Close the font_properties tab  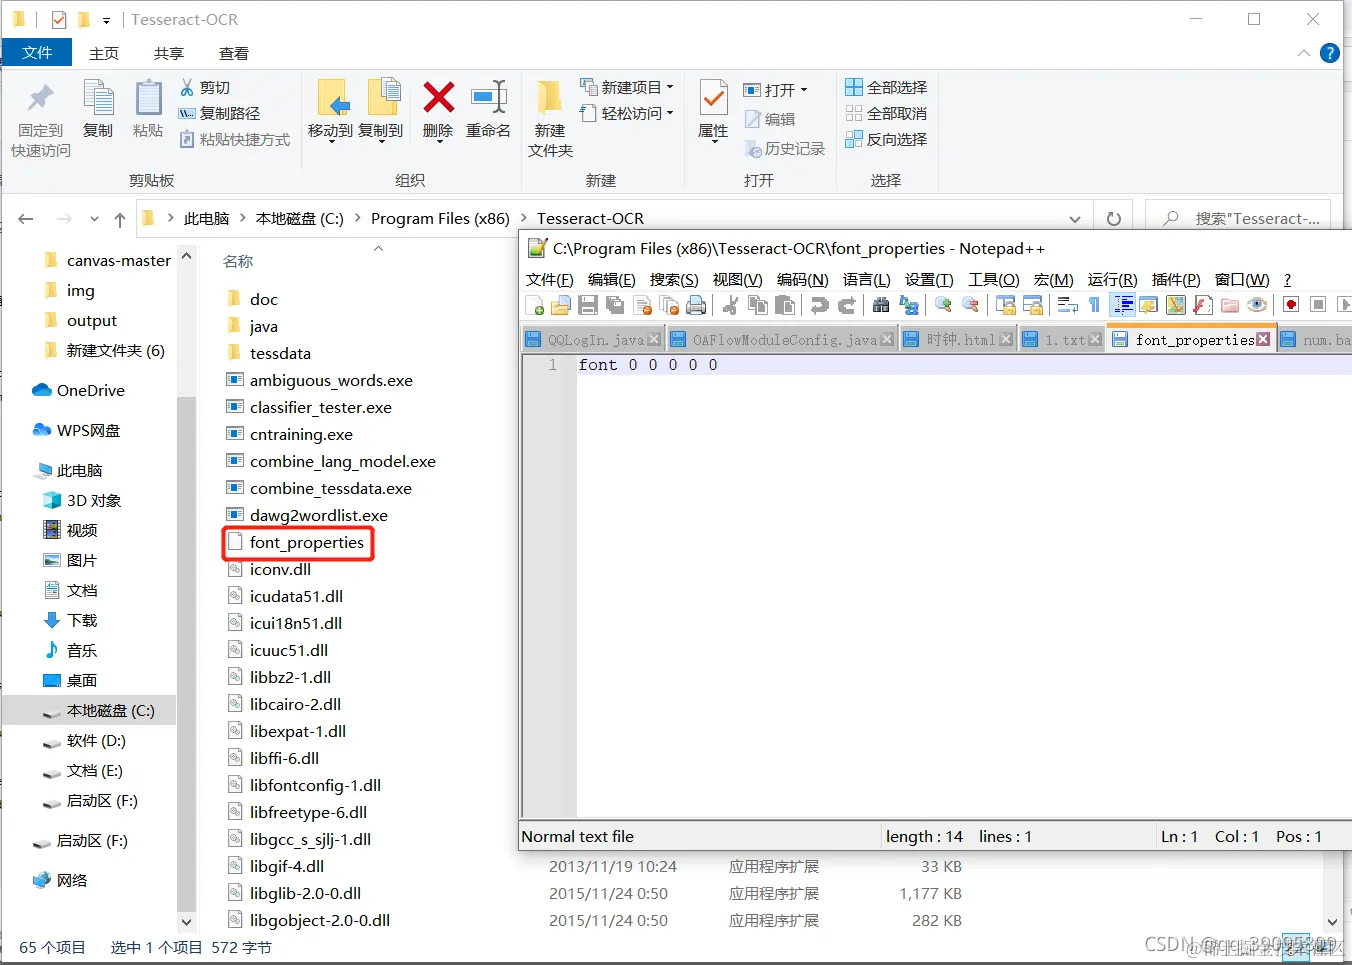point(1263,339)
